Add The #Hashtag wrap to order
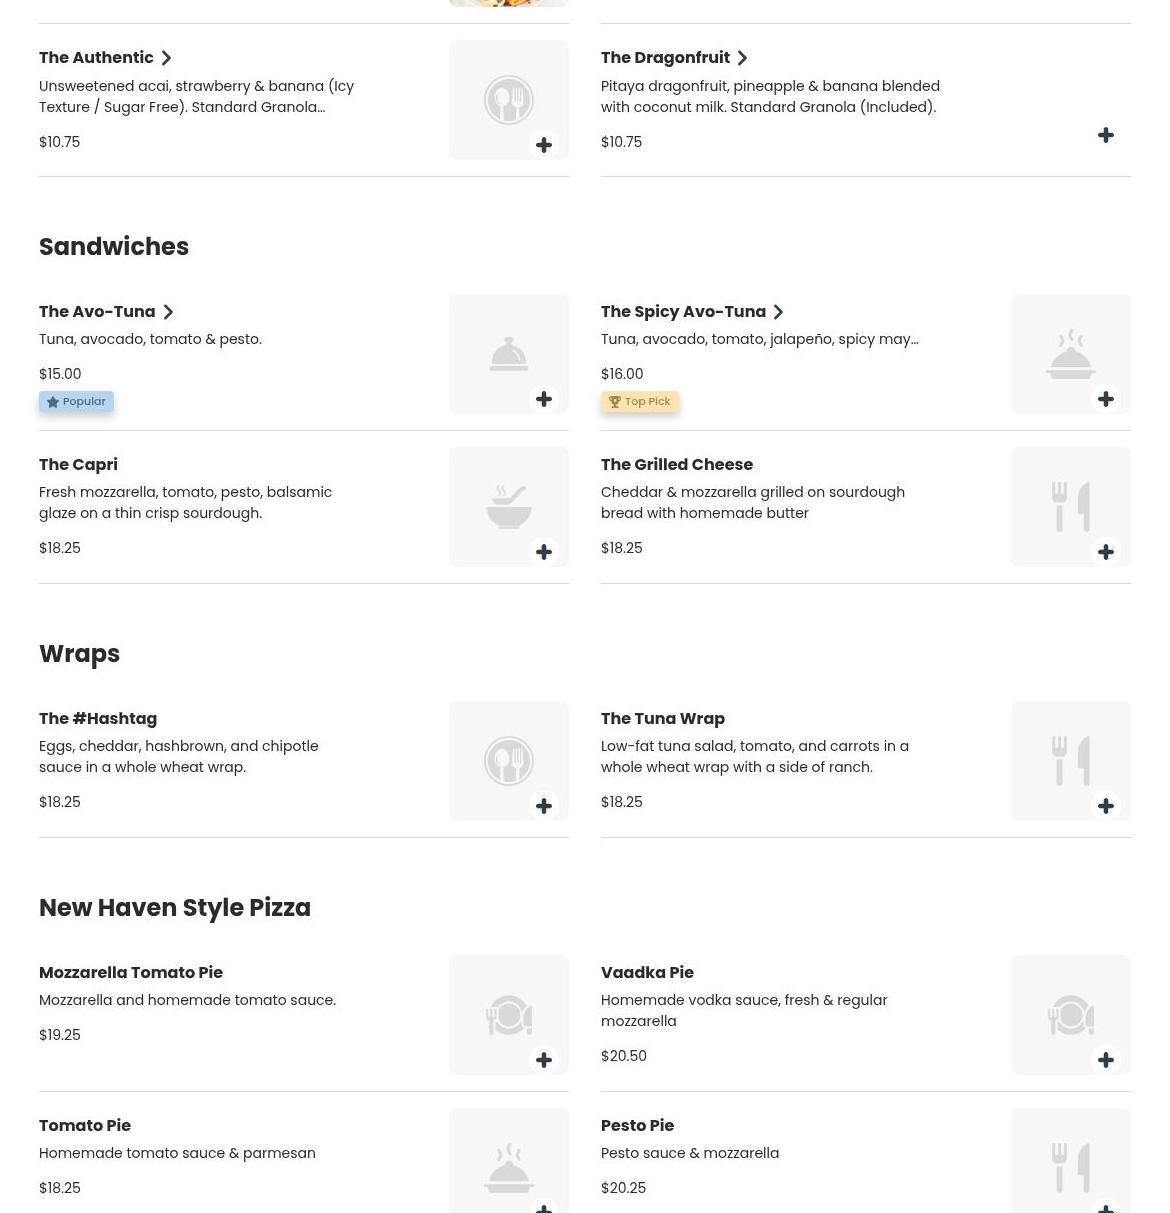This screenshot has height=1213, width=1170. point(544,806)
